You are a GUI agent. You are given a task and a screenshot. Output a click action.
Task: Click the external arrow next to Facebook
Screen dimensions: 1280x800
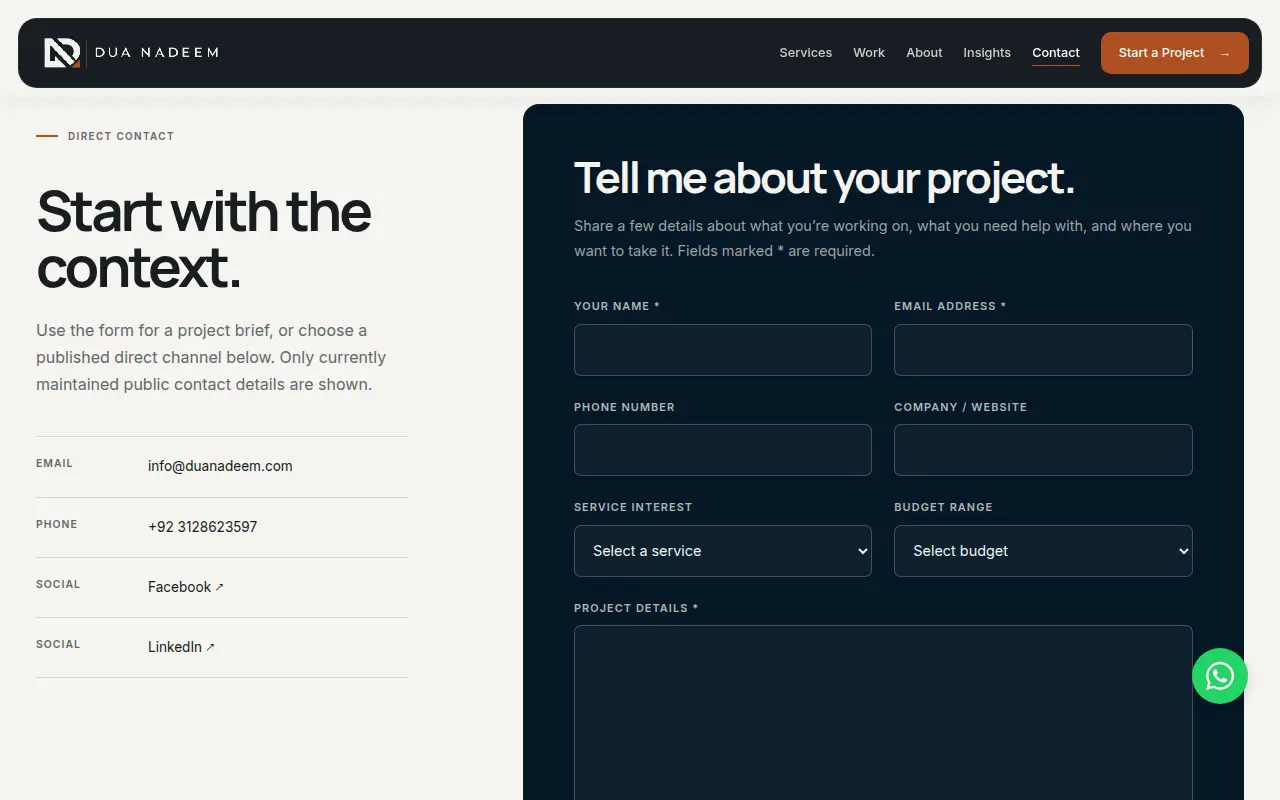point(220,587)
